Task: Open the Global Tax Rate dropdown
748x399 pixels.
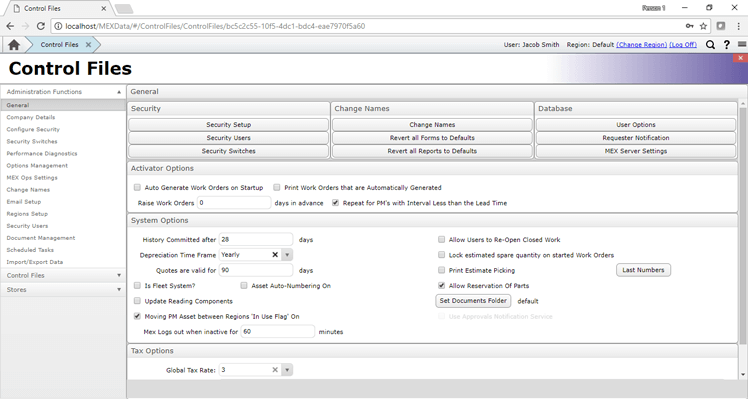Action: coord(287,370)
